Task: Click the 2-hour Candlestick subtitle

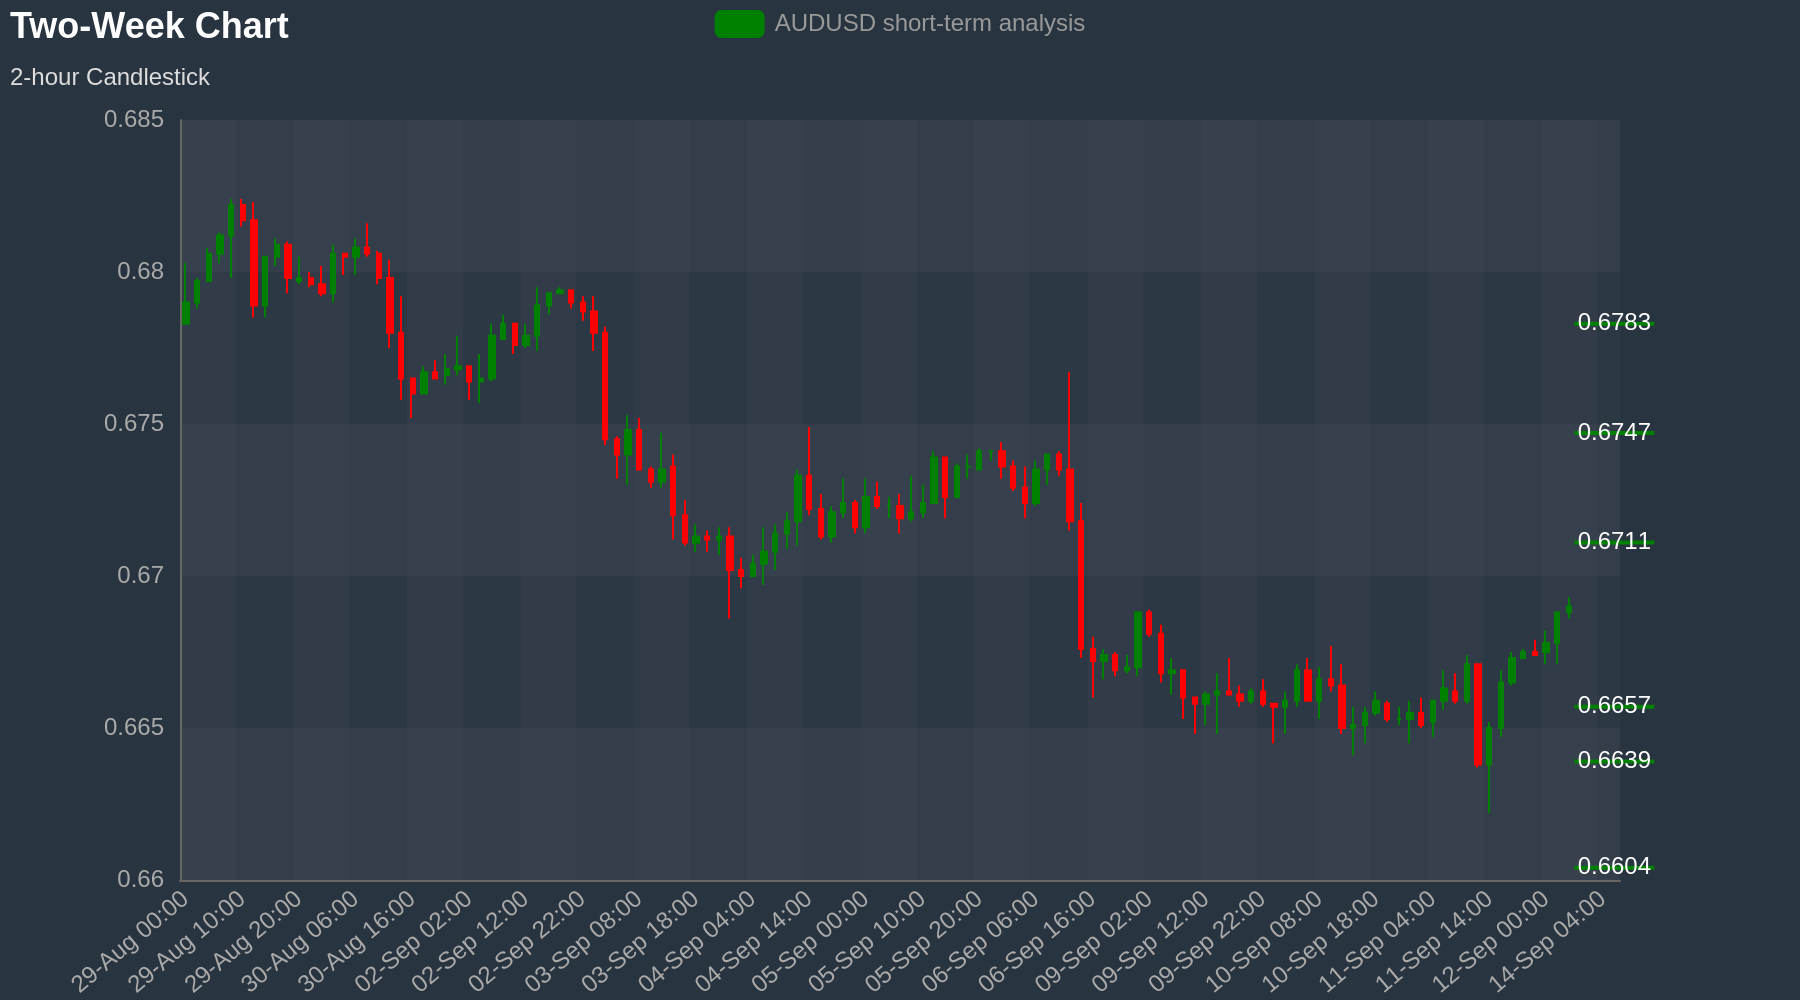Action: pos(110,77)
